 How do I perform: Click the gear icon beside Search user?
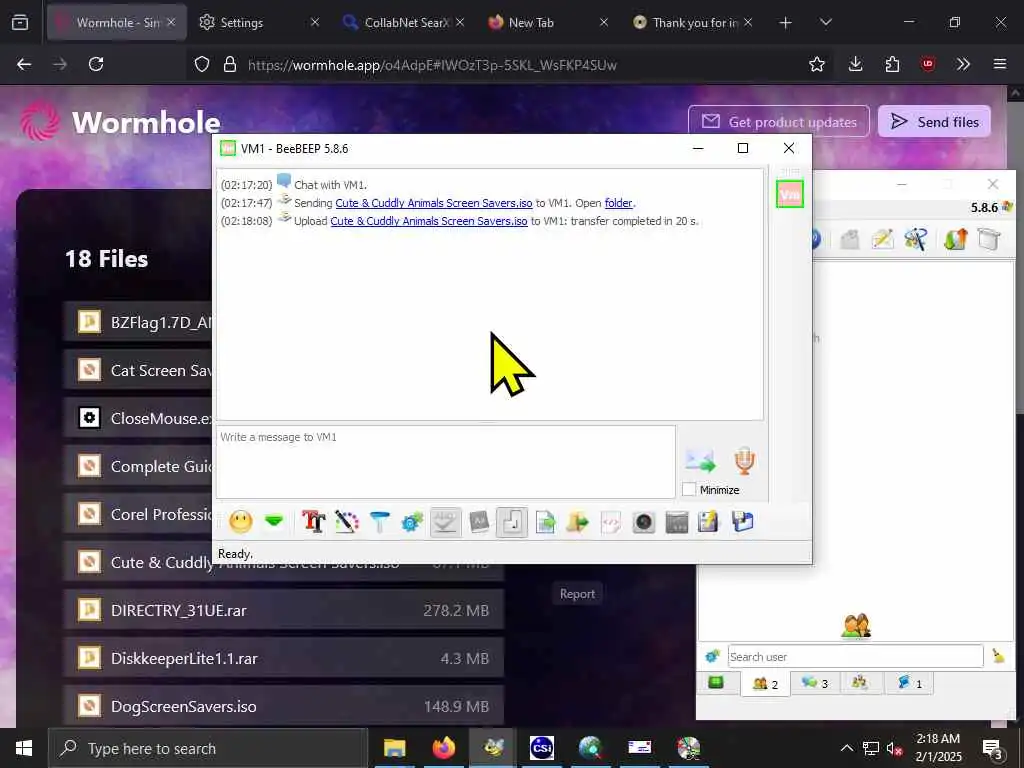tap(712, 656)
